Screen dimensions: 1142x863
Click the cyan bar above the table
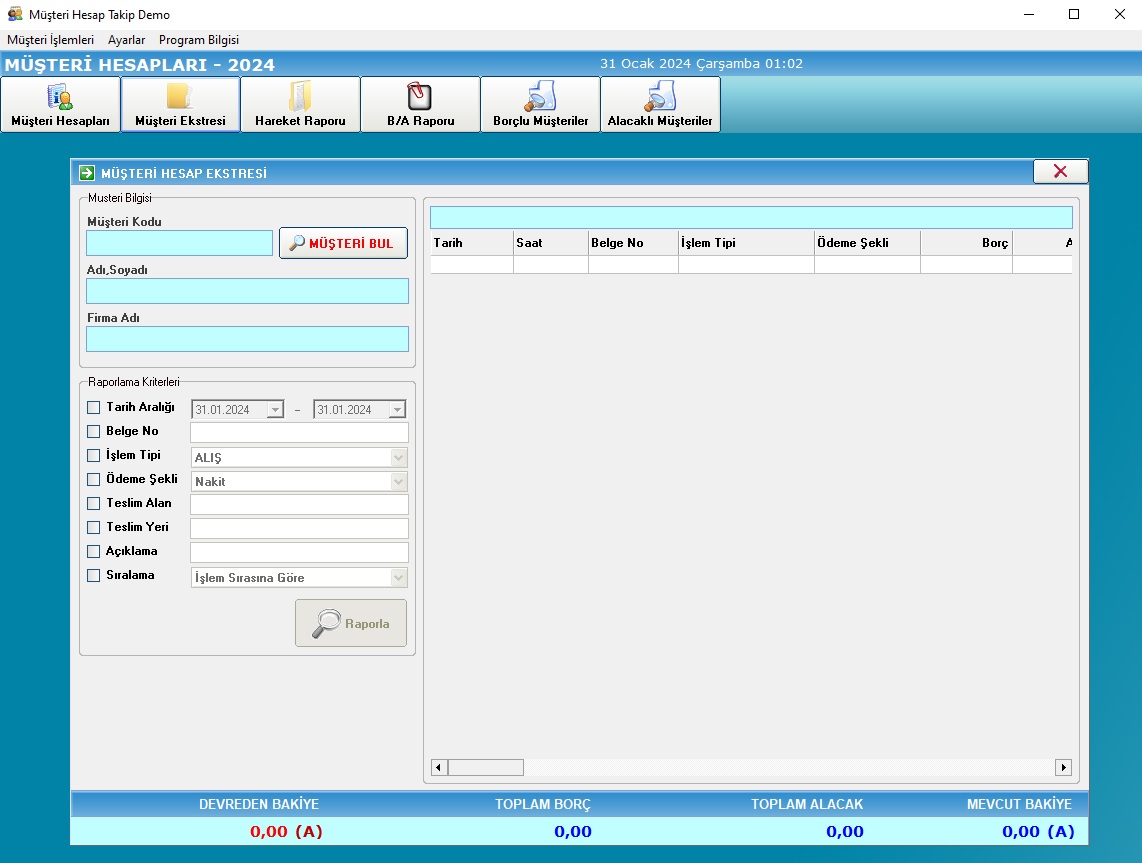click(752, 218)
